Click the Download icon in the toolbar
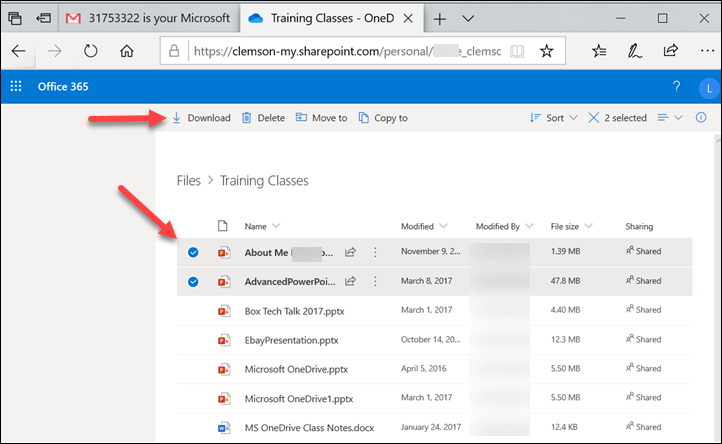This screenshot has height=444, width=722. tap(176, 118)
